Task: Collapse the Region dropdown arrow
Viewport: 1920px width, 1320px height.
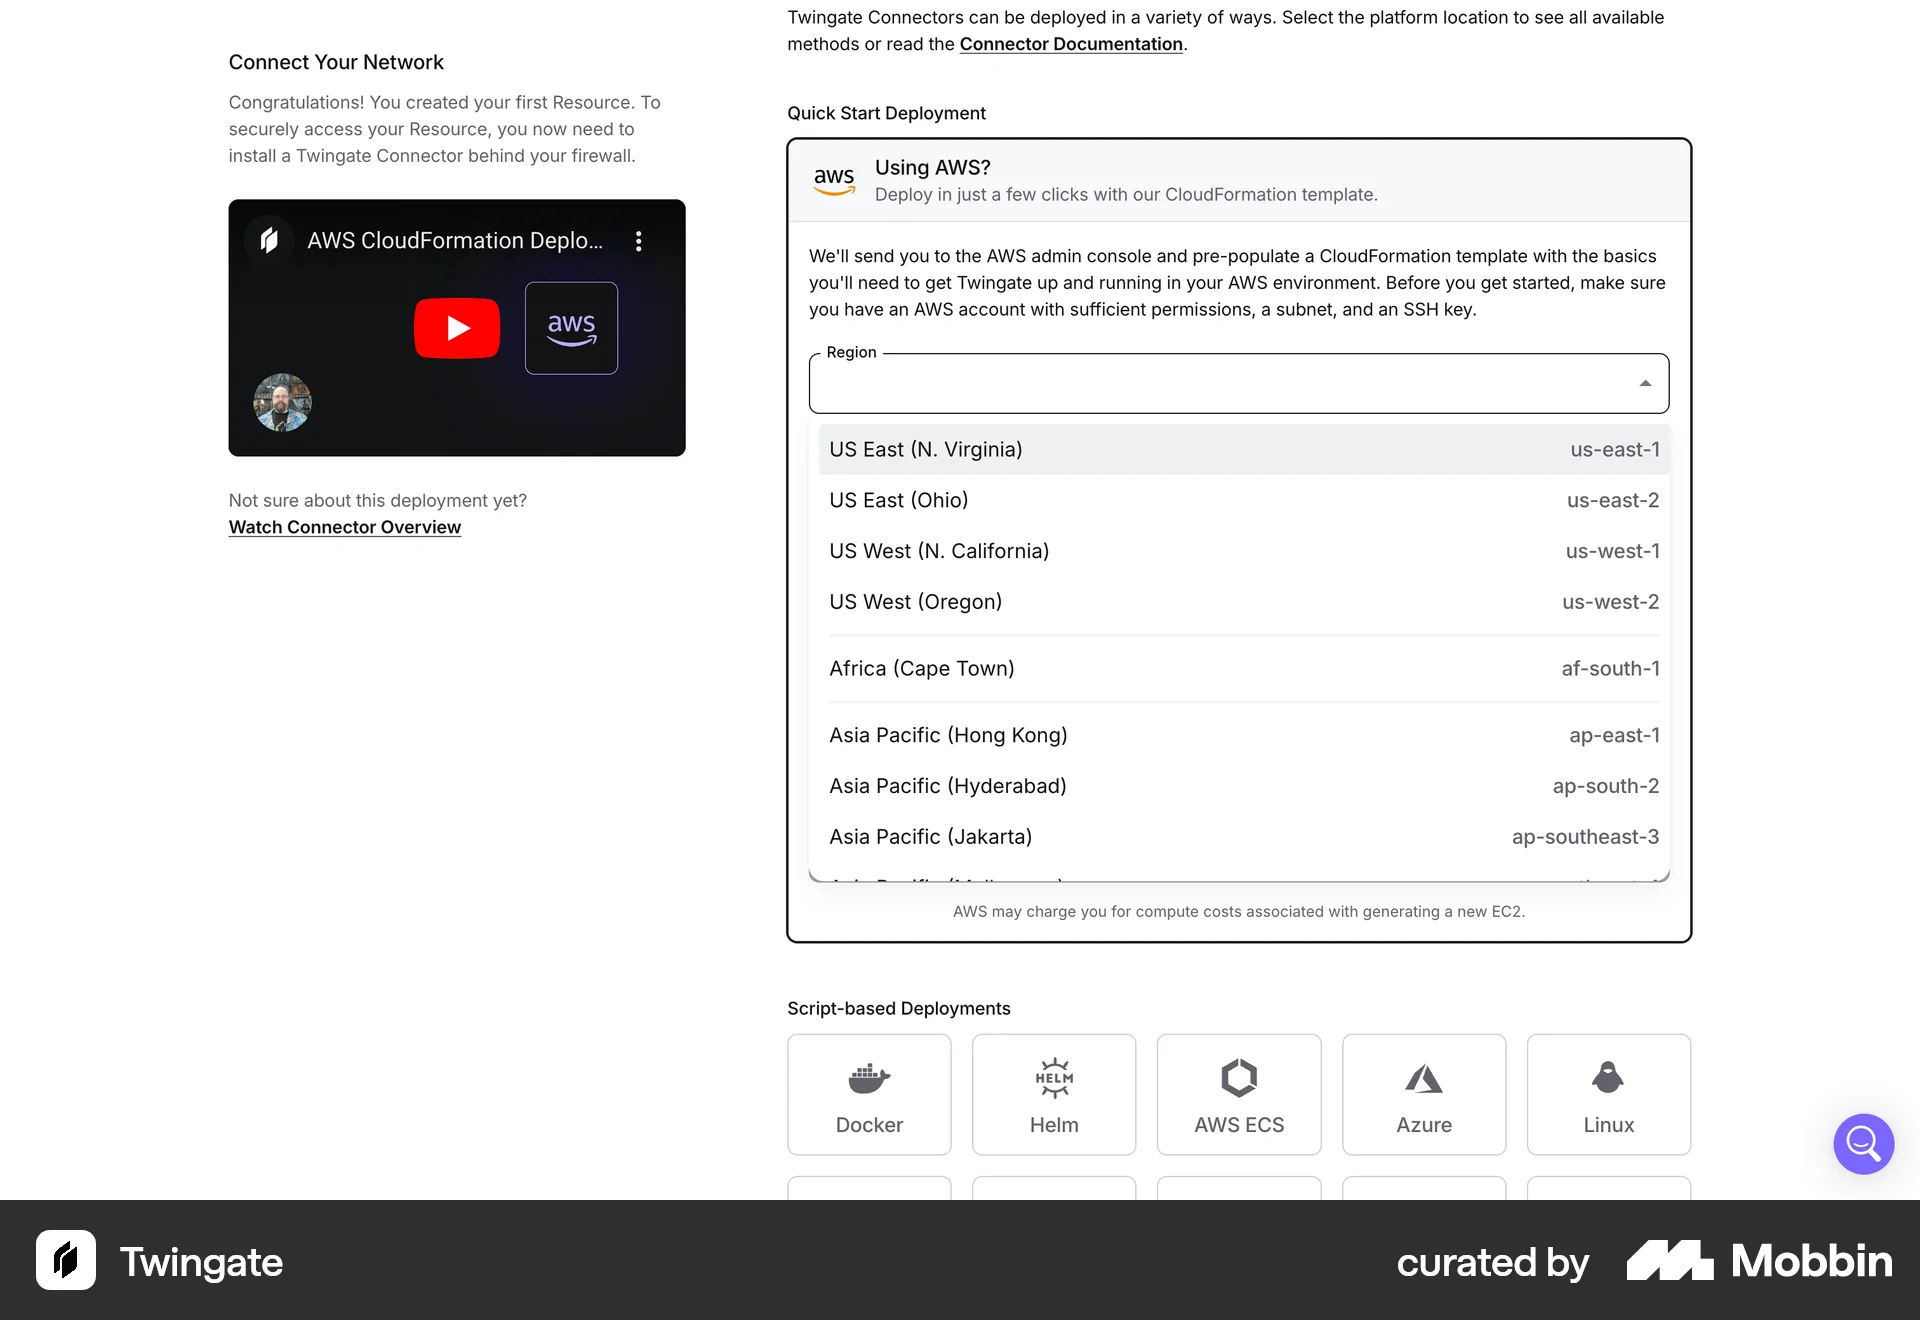Action: click(x=1645, y=383)
